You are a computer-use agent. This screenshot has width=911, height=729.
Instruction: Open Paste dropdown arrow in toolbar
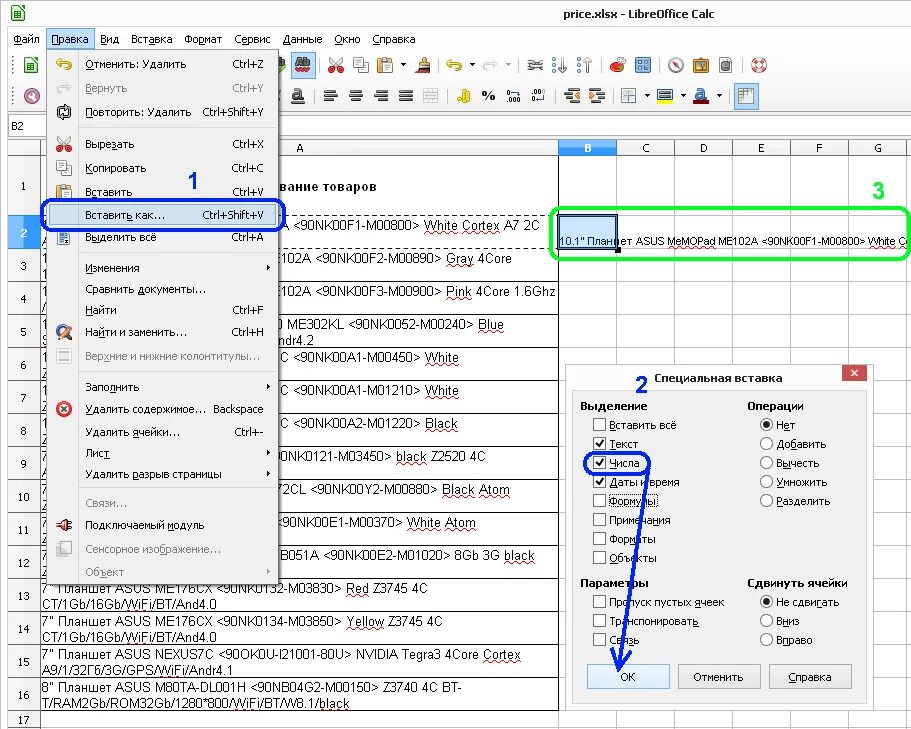403,65
